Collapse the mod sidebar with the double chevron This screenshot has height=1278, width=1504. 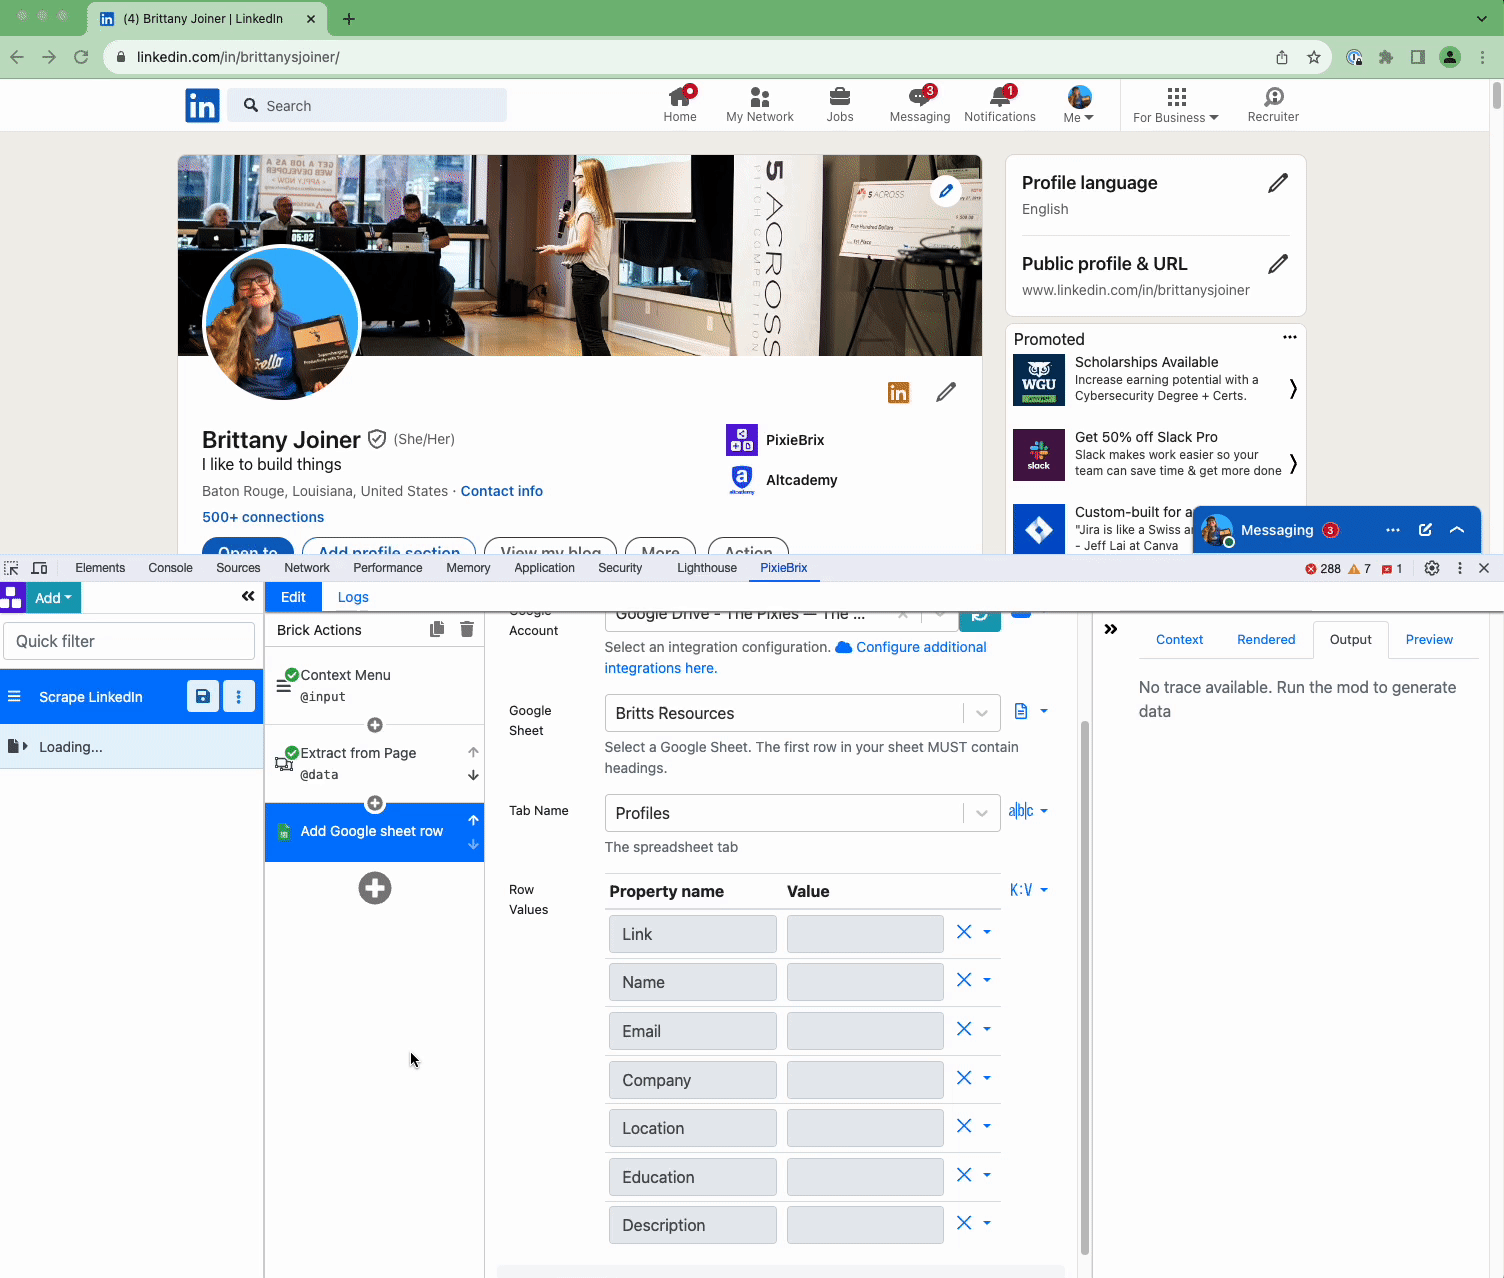coord(248,597)
